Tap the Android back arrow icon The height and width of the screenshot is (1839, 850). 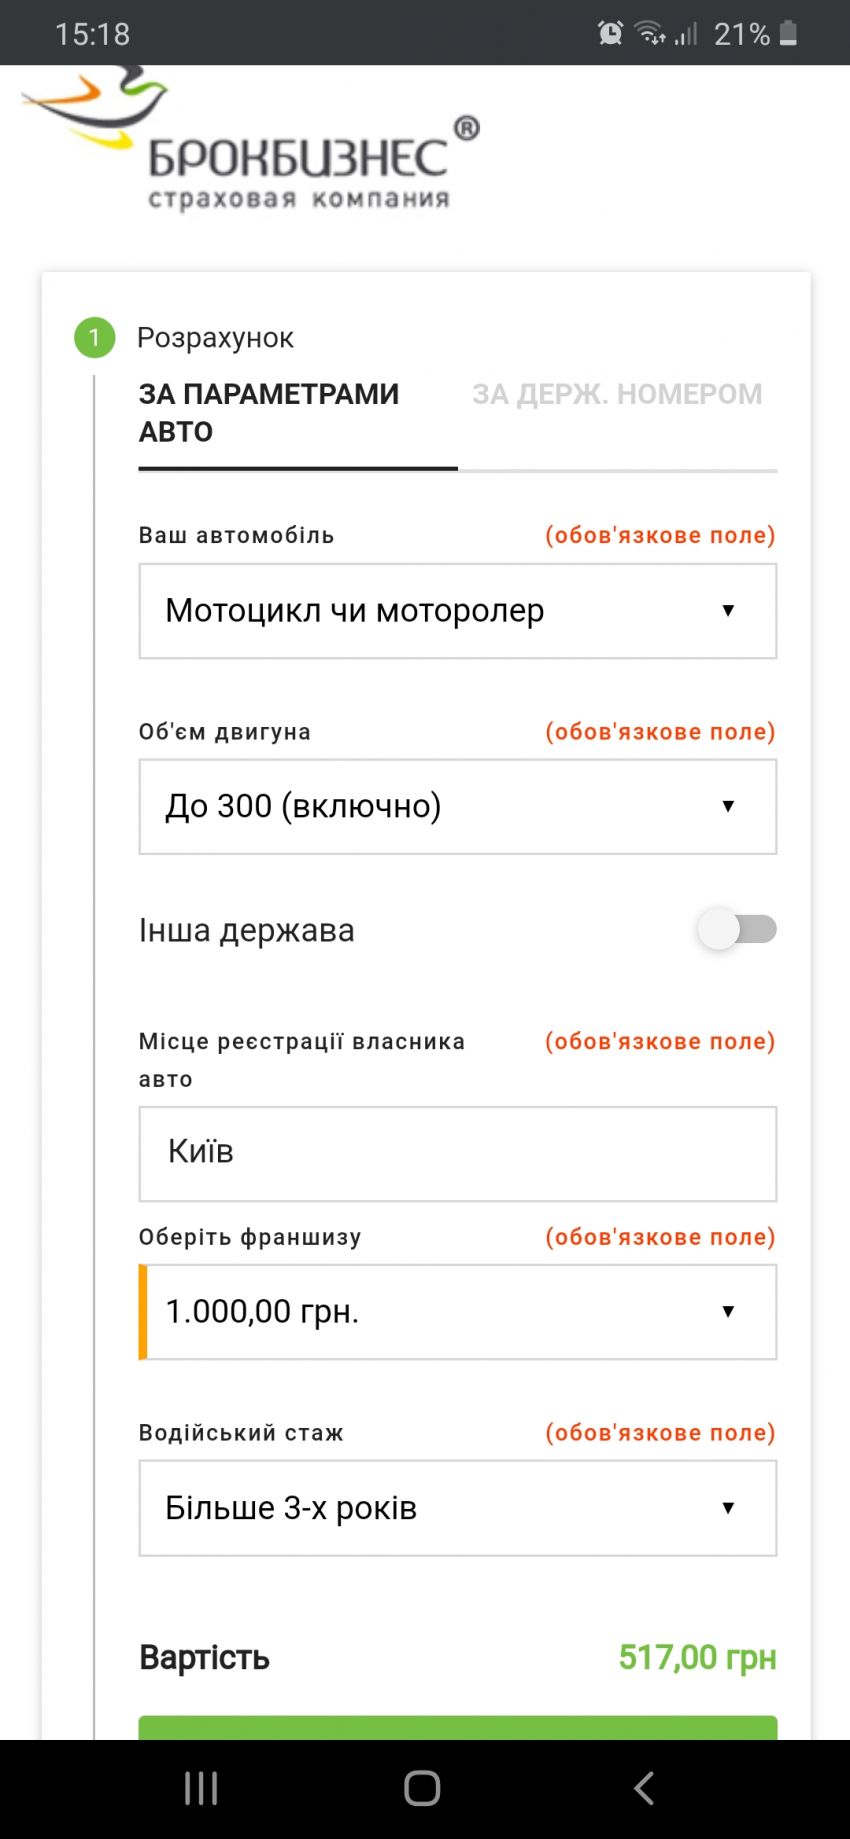tap(644, 1788)
